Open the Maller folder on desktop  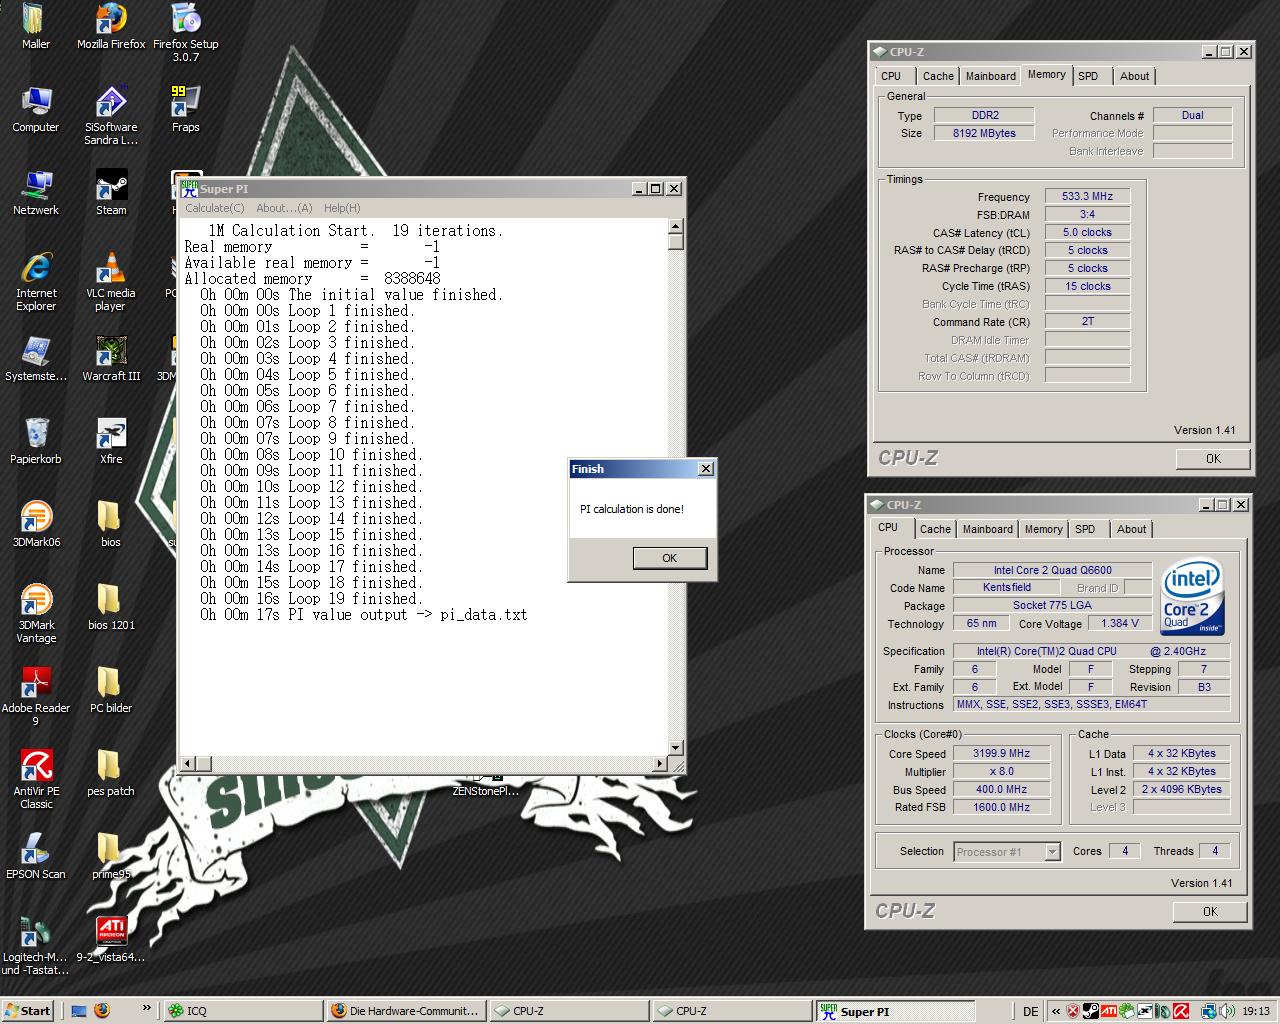pyautogui.click(x=36, y=27)
